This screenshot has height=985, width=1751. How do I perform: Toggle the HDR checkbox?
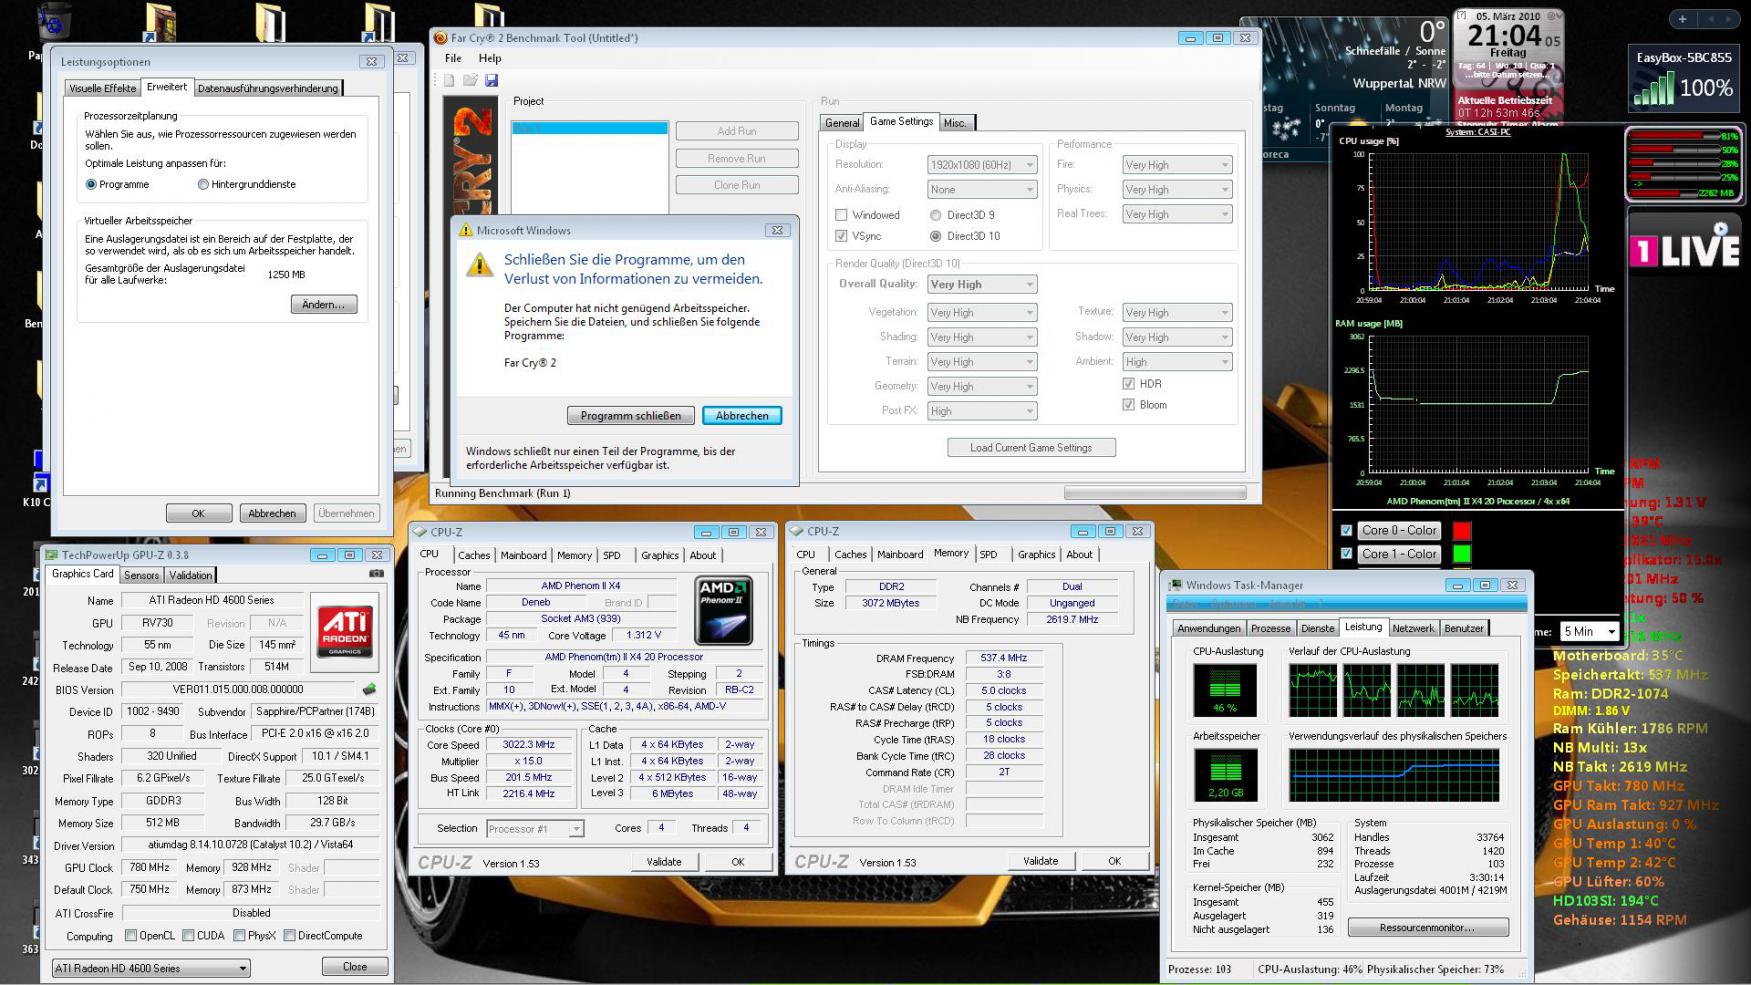[1129, 384]
